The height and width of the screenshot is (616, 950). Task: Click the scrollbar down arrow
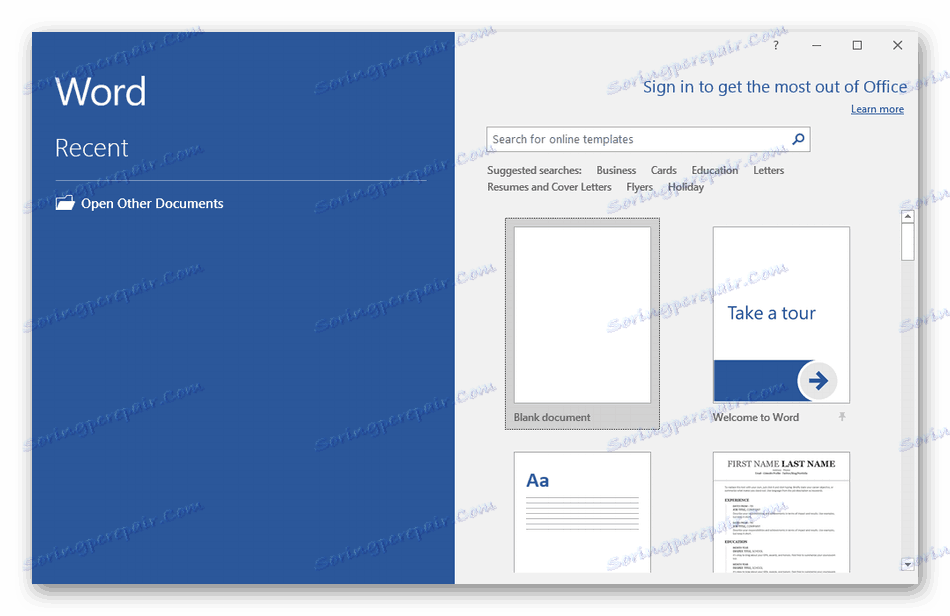(907, 565)
